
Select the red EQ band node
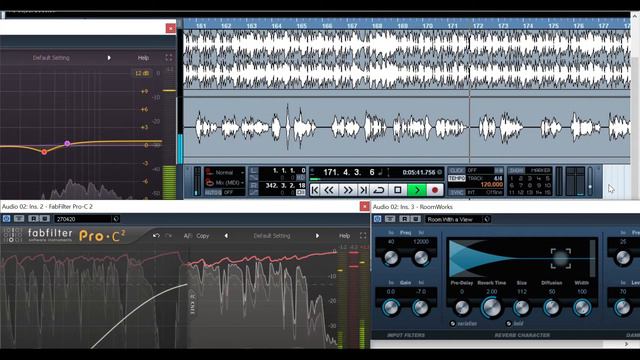tap(44, 152)
